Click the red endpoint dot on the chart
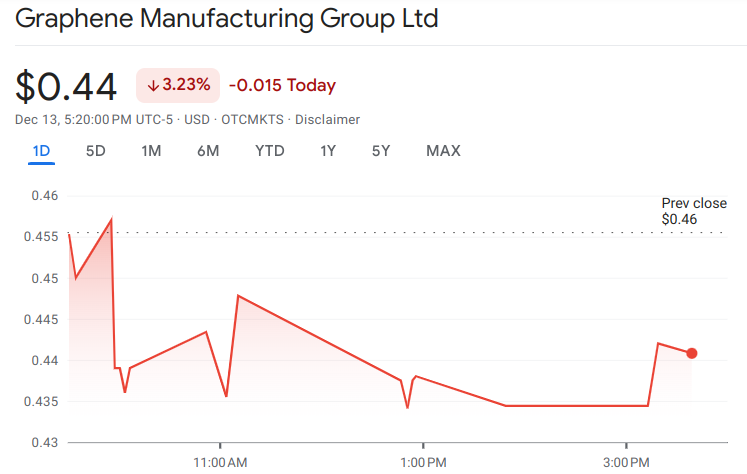The width and height of the screenshot is (747, 474). click(x=692, y=353)
